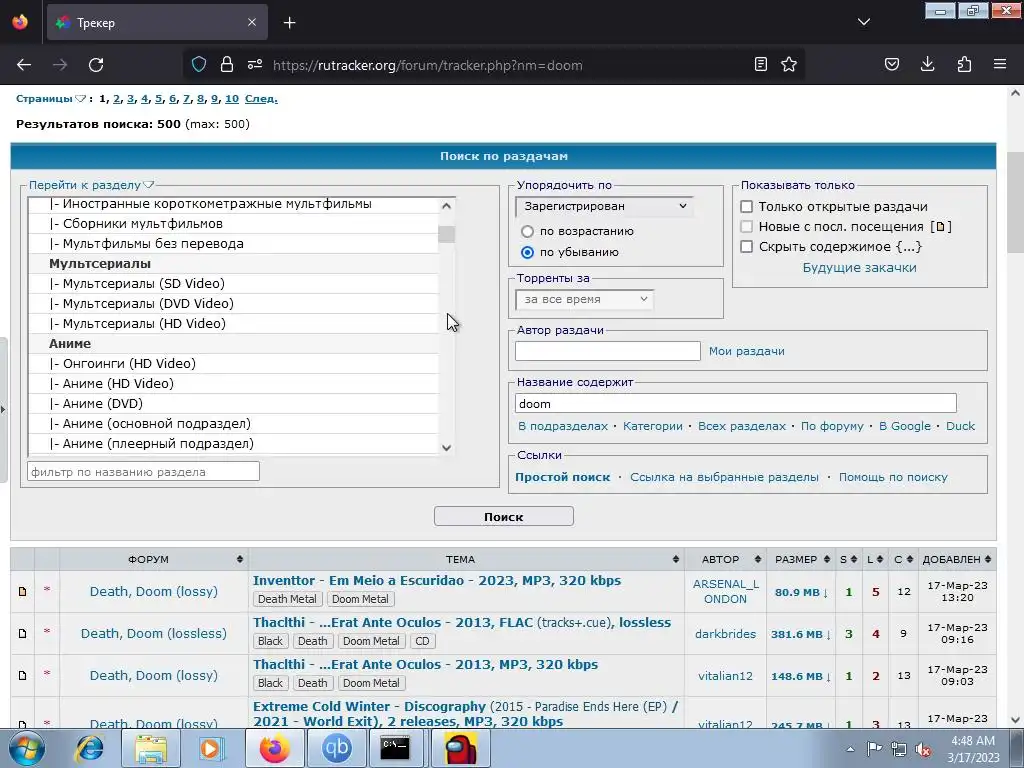This screenshot has width=1024, height=768.
Task: Click the Firefox back arrow
Action: click(x=24, y=65)
